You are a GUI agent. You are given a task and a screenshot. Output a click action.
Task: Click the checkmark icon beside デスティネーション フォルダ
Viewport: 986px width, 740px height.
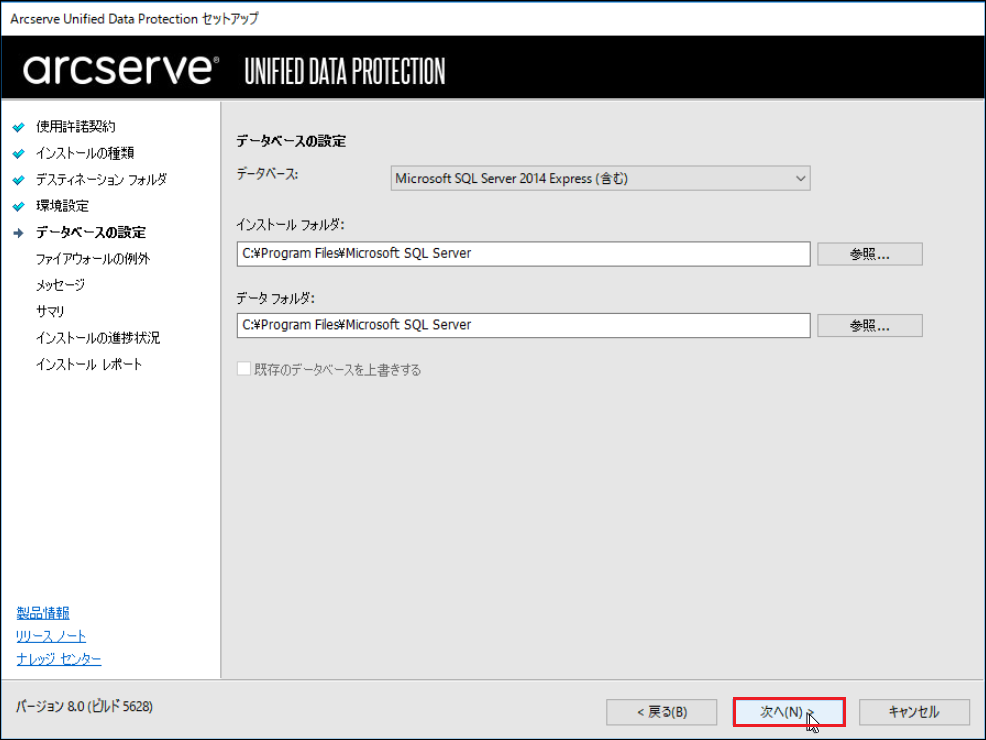[x=19, y=180]
